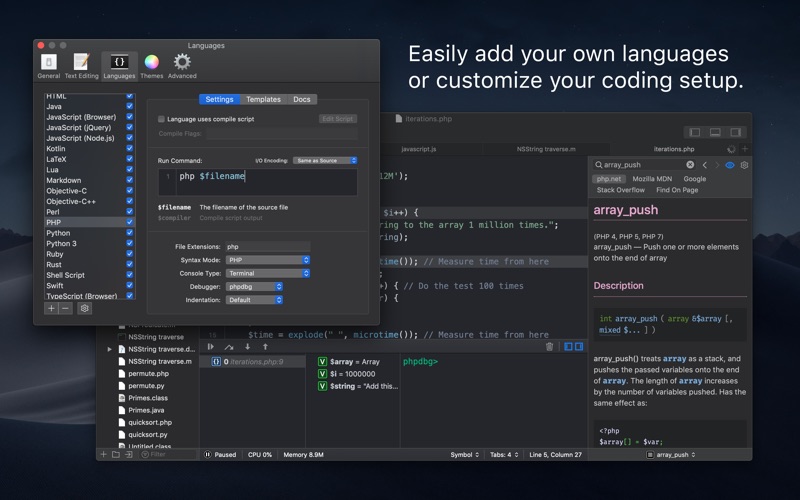Click the debugger continue button
The image size is (800, 500).
point(211,346)
